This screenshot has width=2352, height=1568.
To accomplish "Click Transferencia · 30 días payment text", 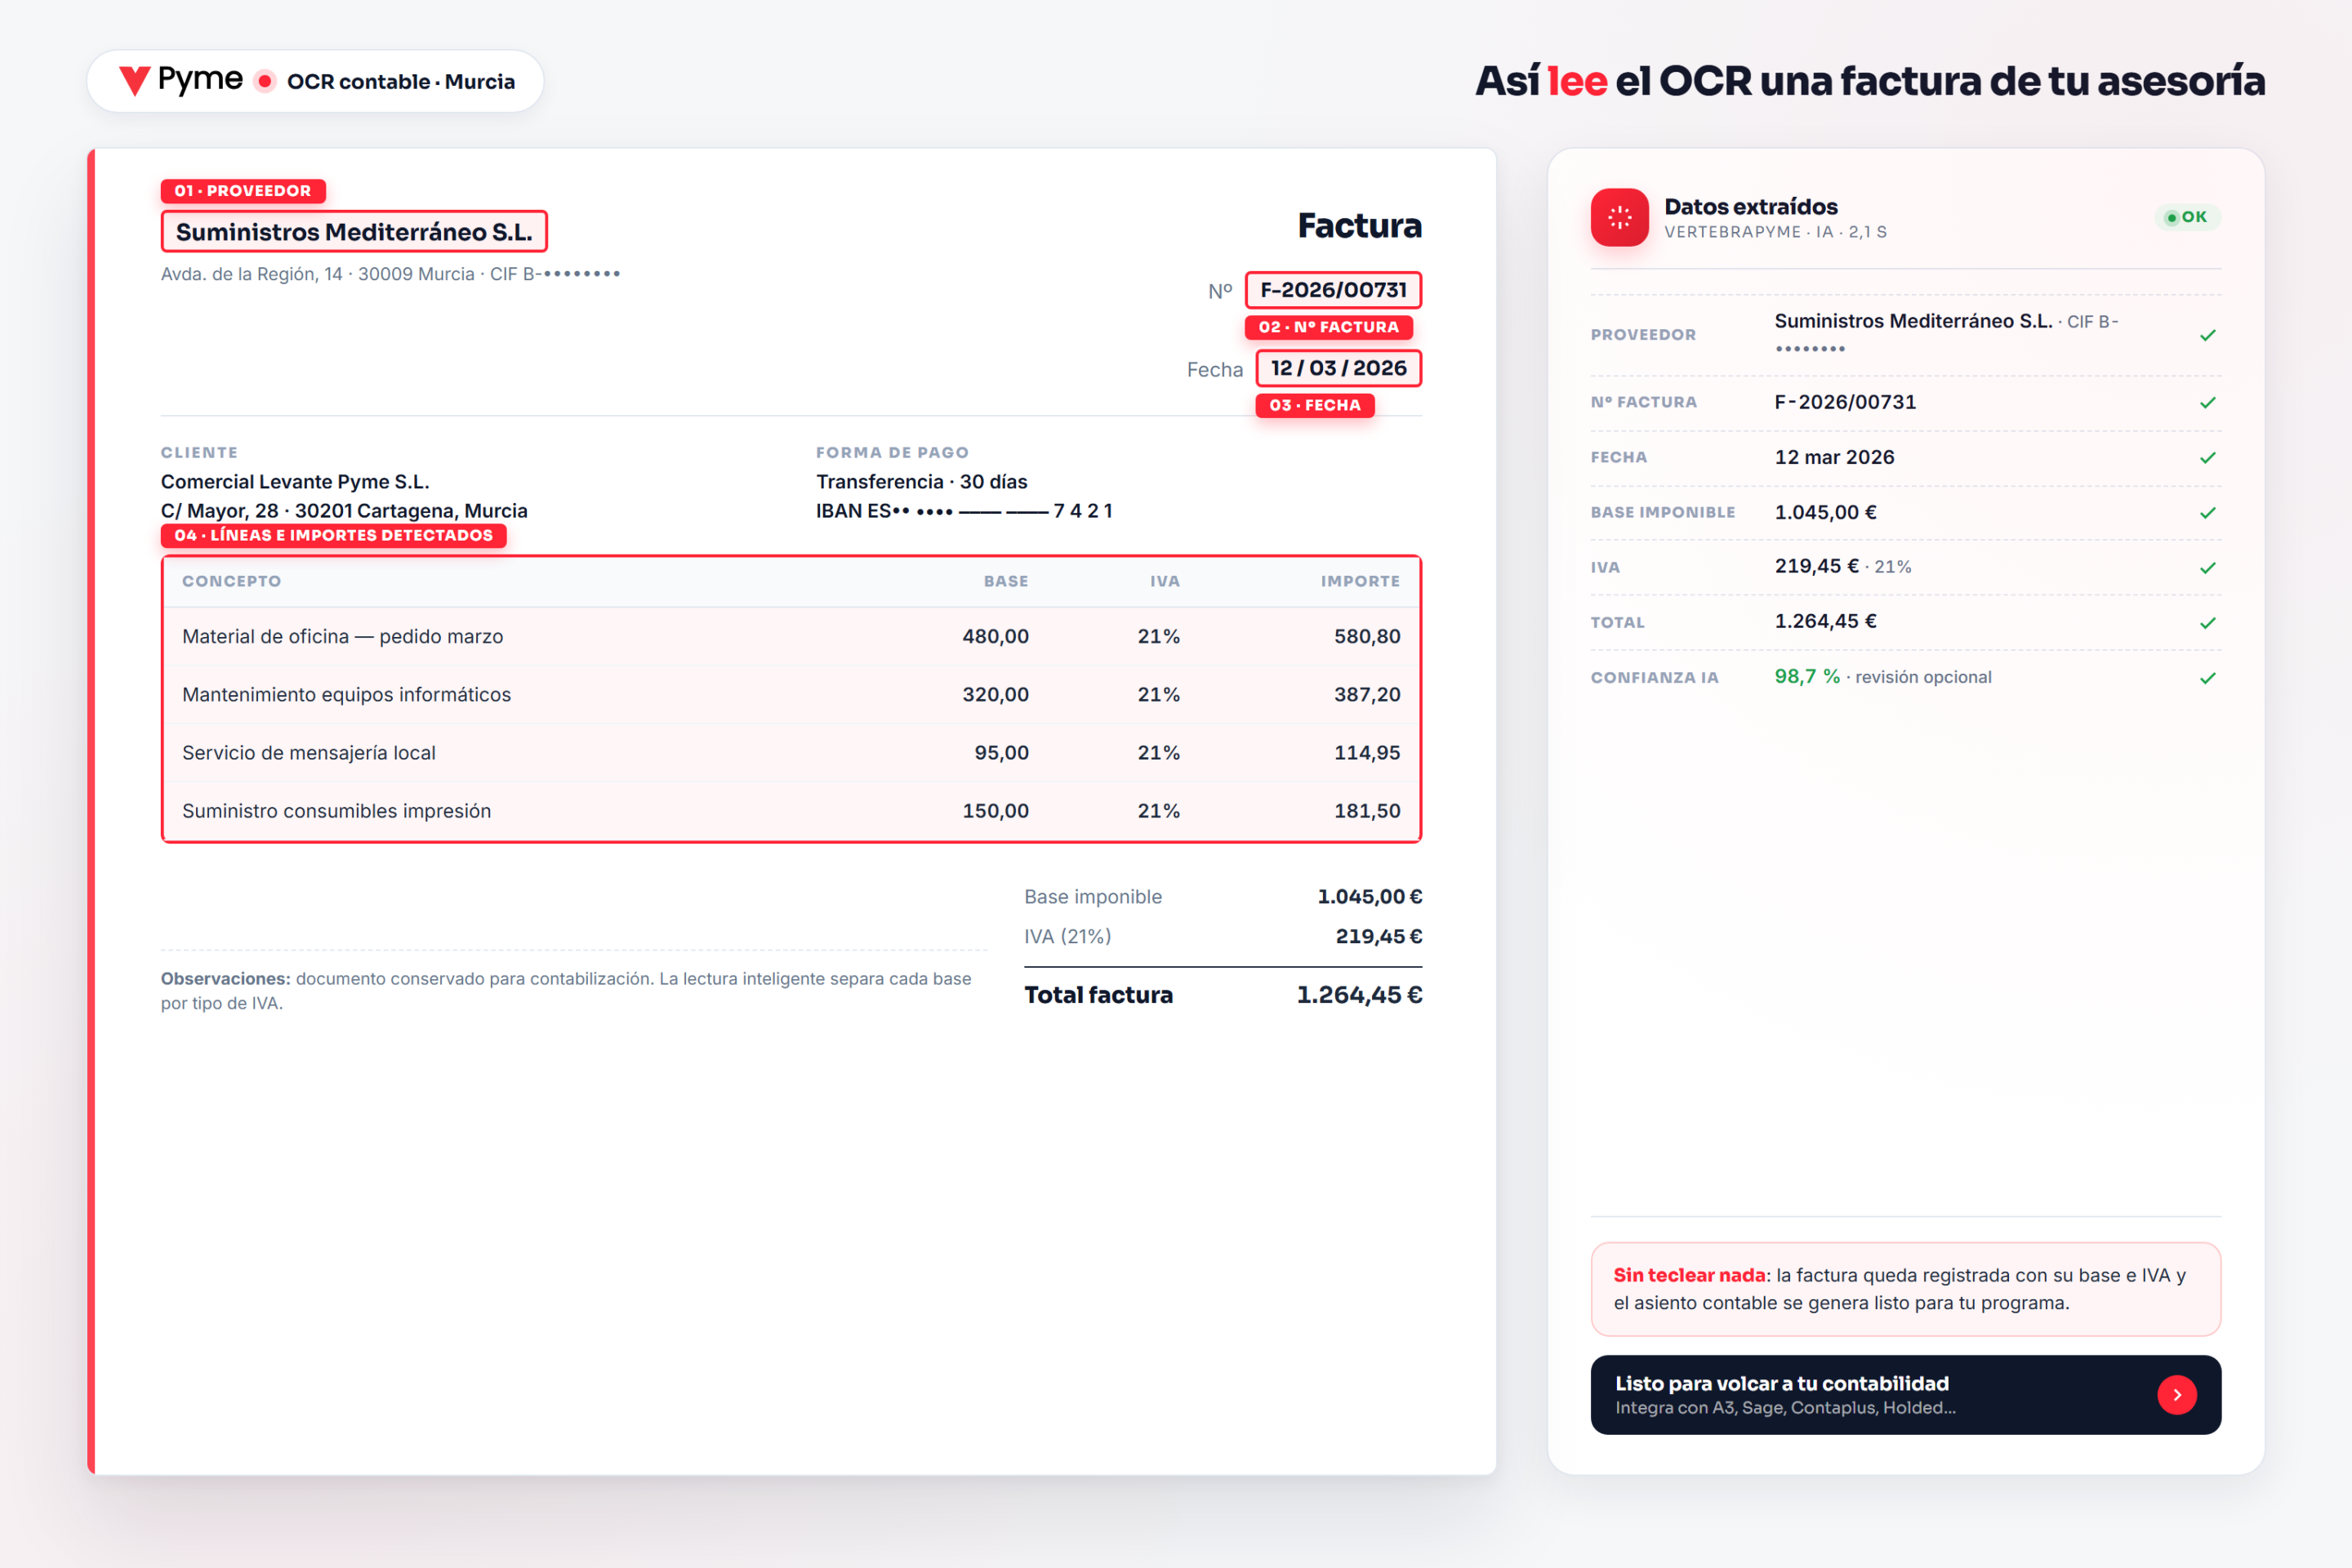I will pos(921,482).
